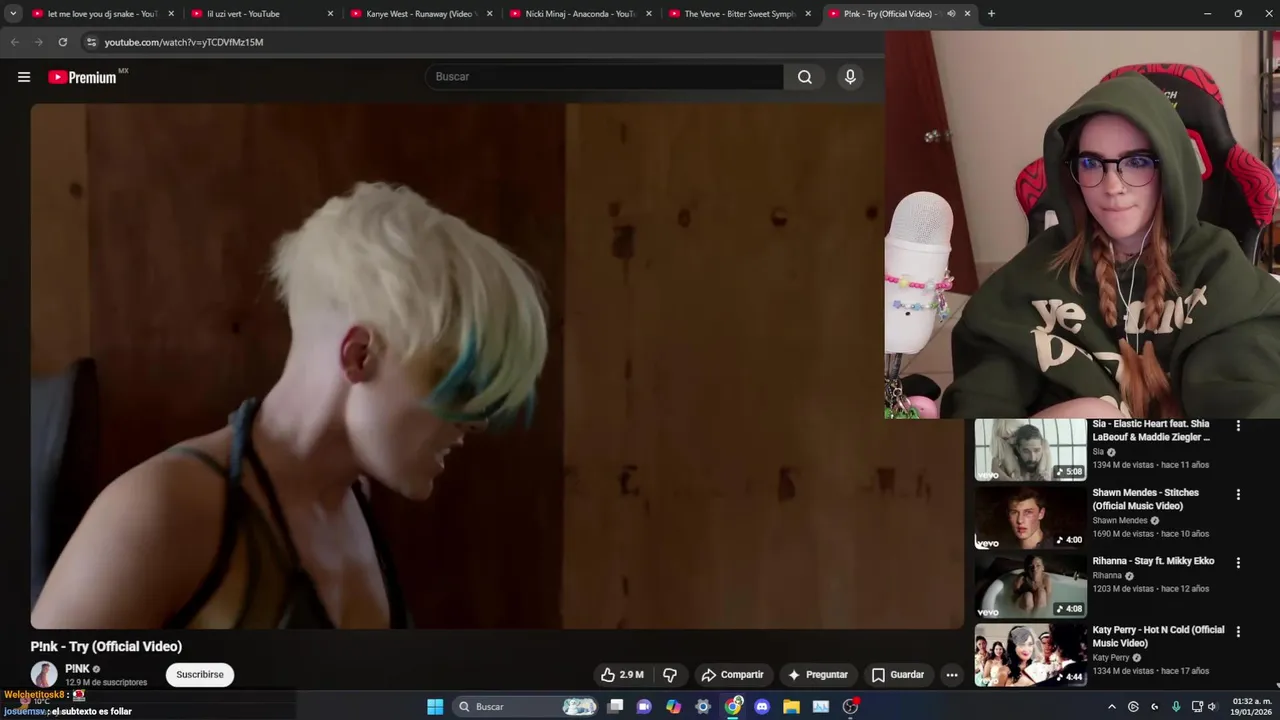Image resolution: width=1280 pixels, height=720 pixels.
Task: Open Shawn Mendes Stitches video thumbnail
Action: click(1030, 518)
